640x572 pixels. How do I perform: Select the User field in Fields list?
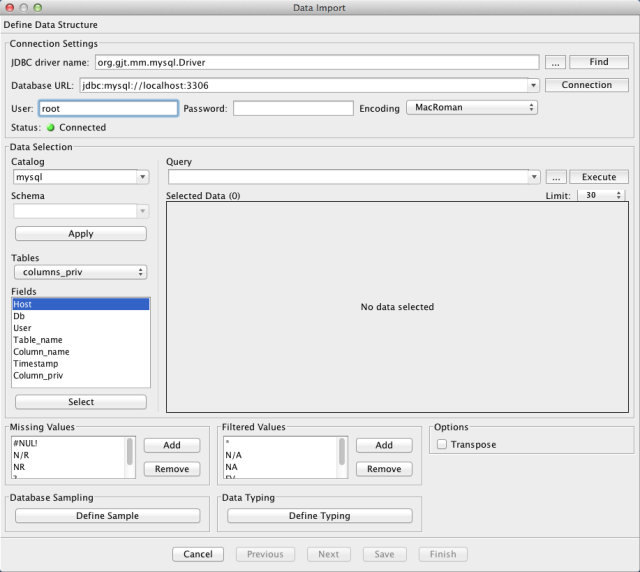click(x=81, y=328)
